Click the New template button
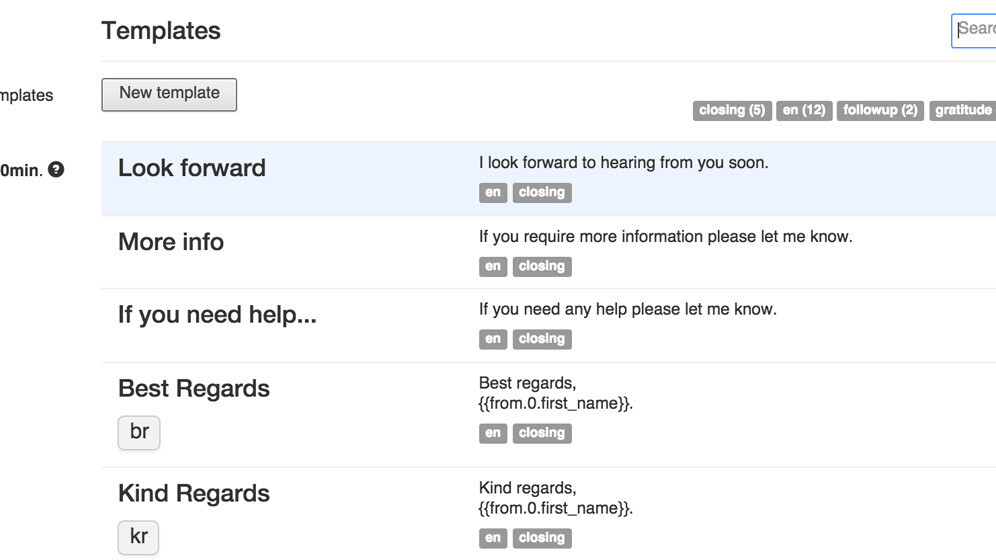 tap(169, 94)
